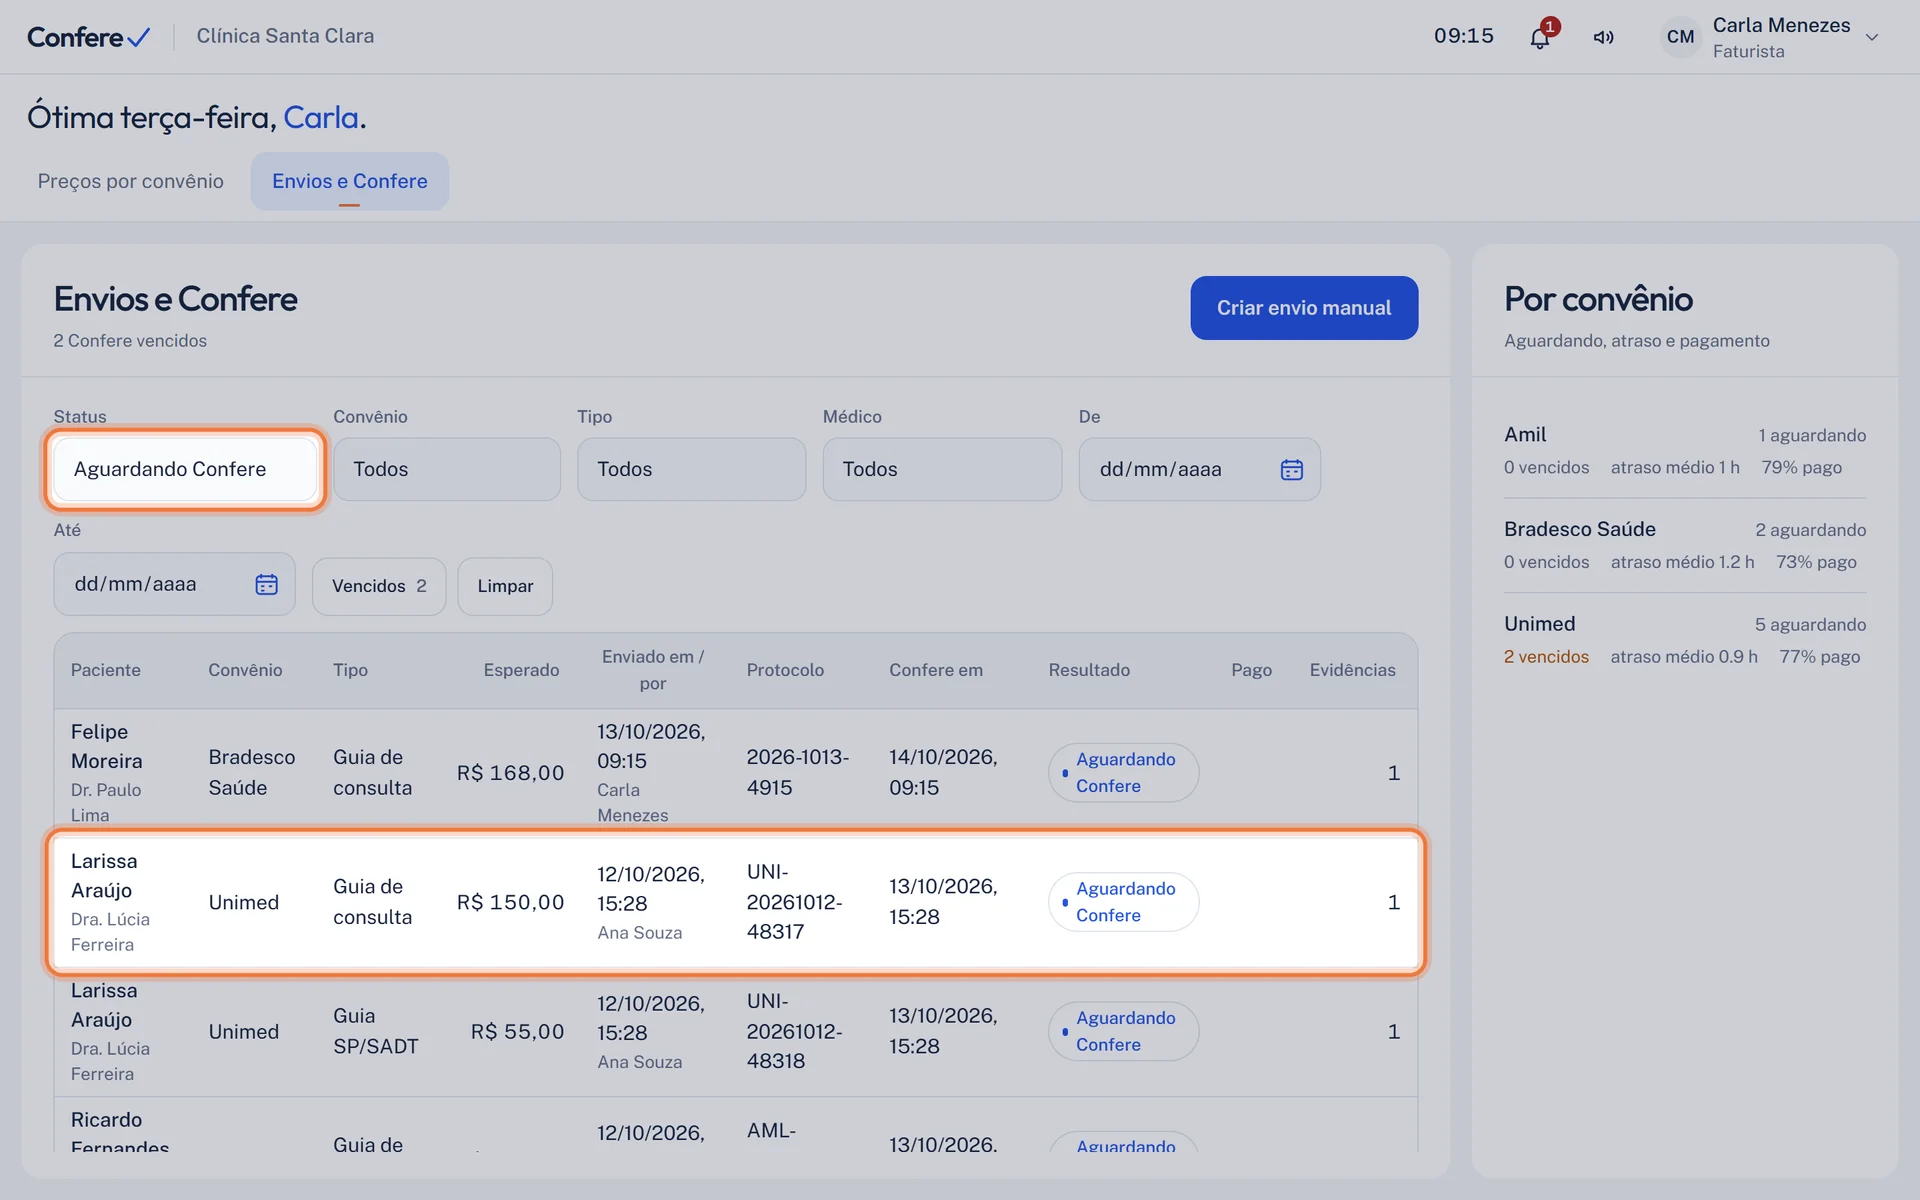Open the Convênio filter dropdown

coord(446,469)
